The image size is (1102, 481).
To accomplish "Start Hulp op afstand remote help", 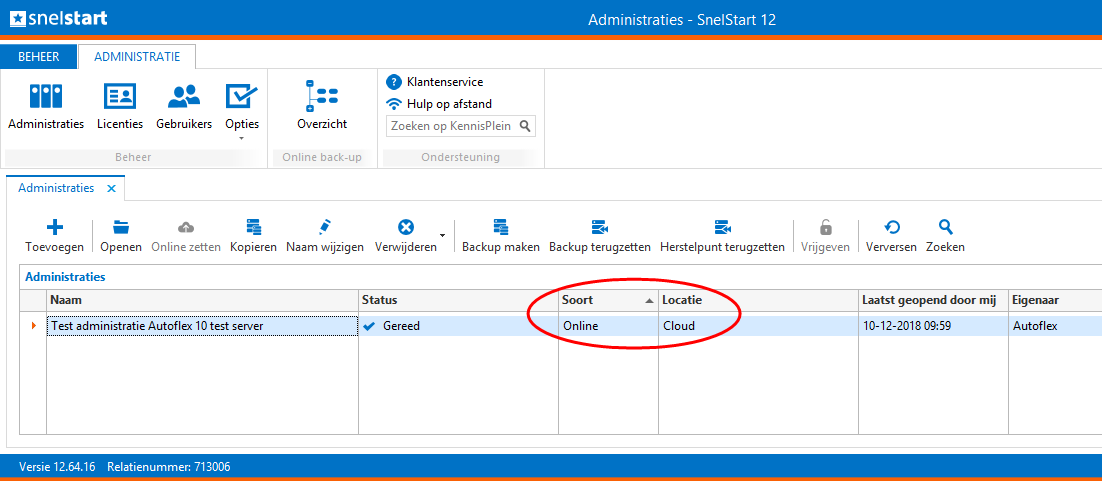I will 448,104.
